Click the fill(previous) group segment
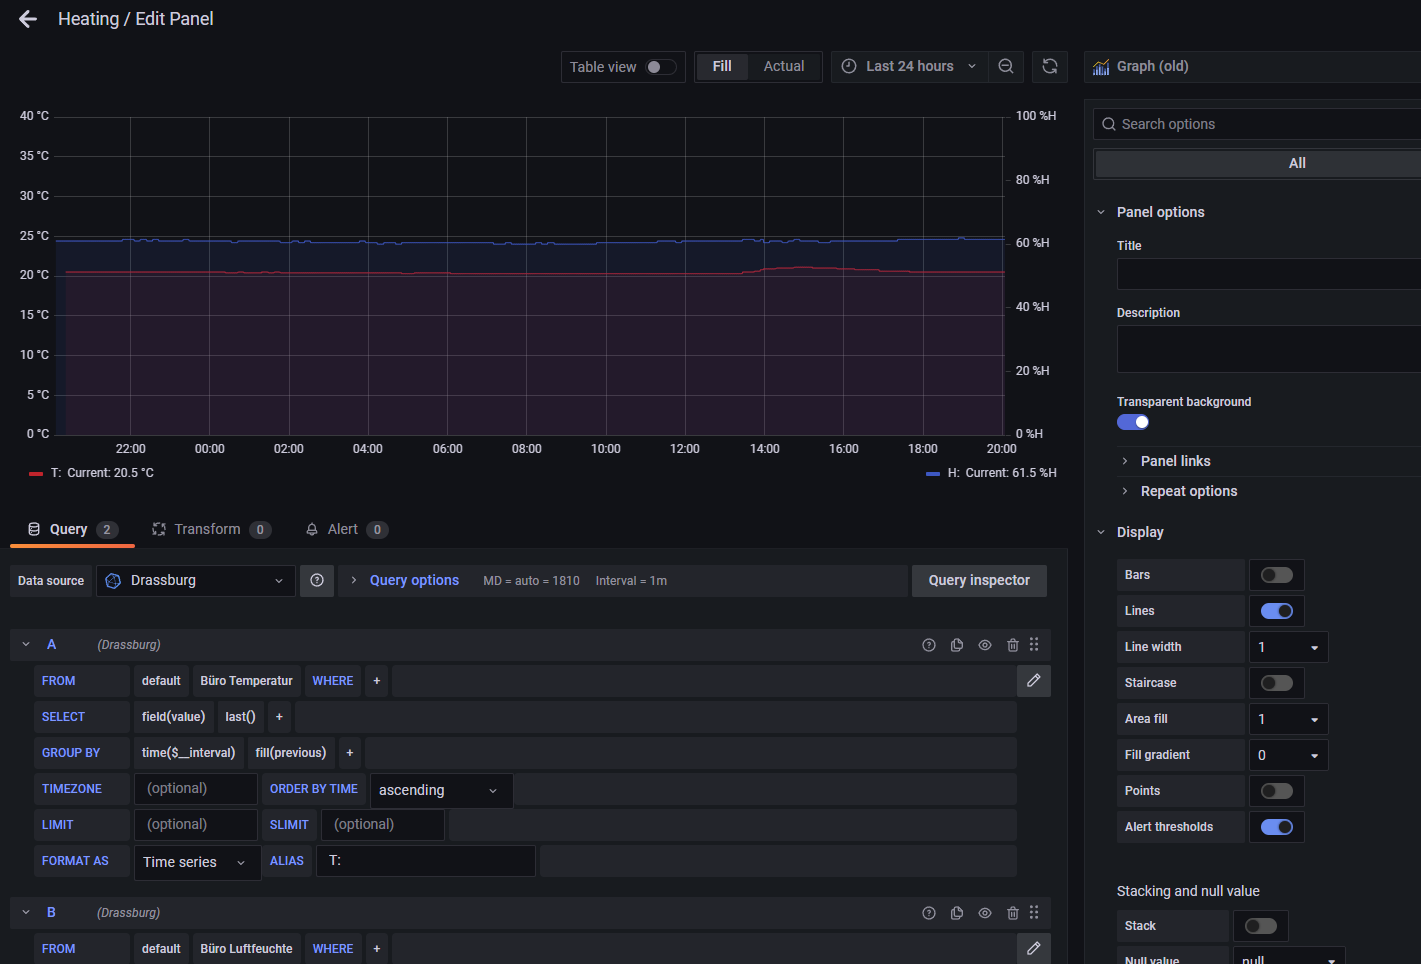The width and height of the screenshot is (1421, 964). [291, 753]
